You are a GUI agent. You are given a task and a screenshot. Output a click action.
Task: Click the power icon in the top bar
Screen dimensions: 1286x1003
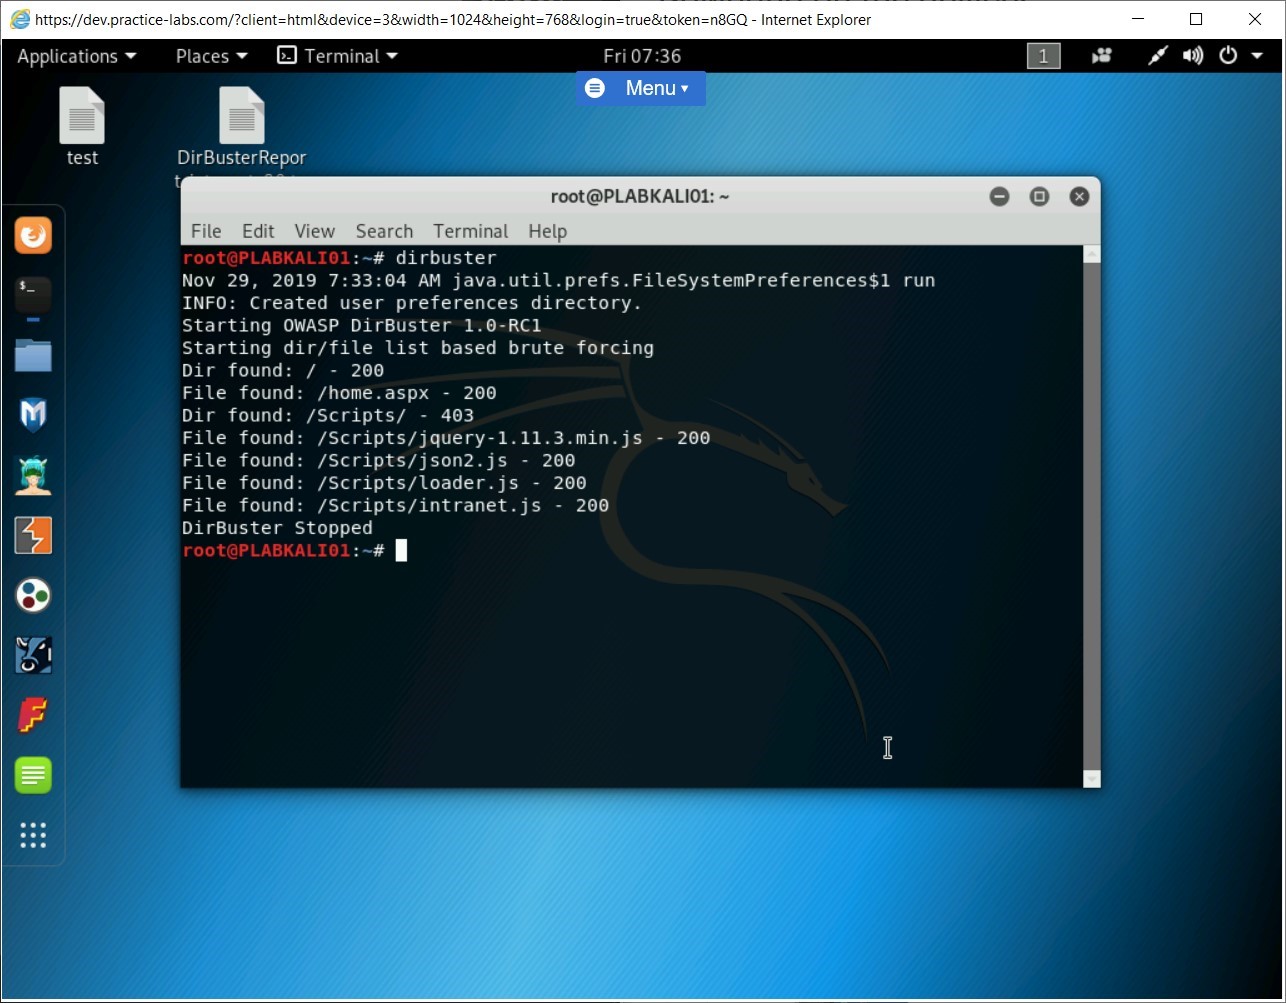tap(1228, 56)
